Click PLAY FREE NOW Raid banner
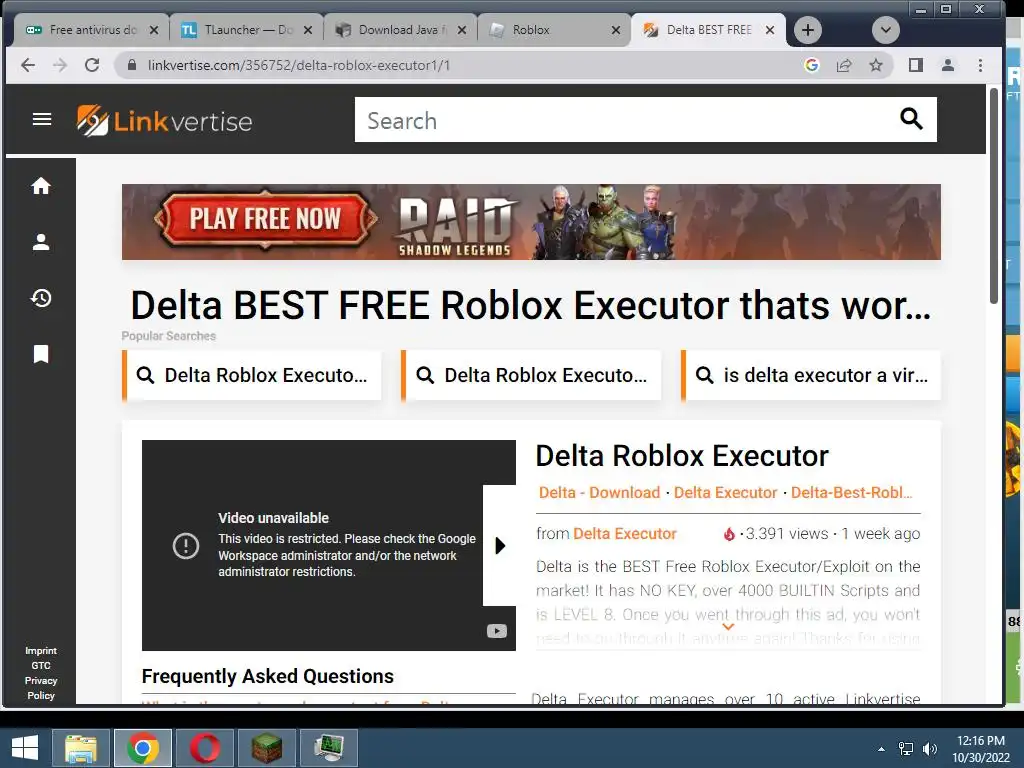 click(531, 222)
